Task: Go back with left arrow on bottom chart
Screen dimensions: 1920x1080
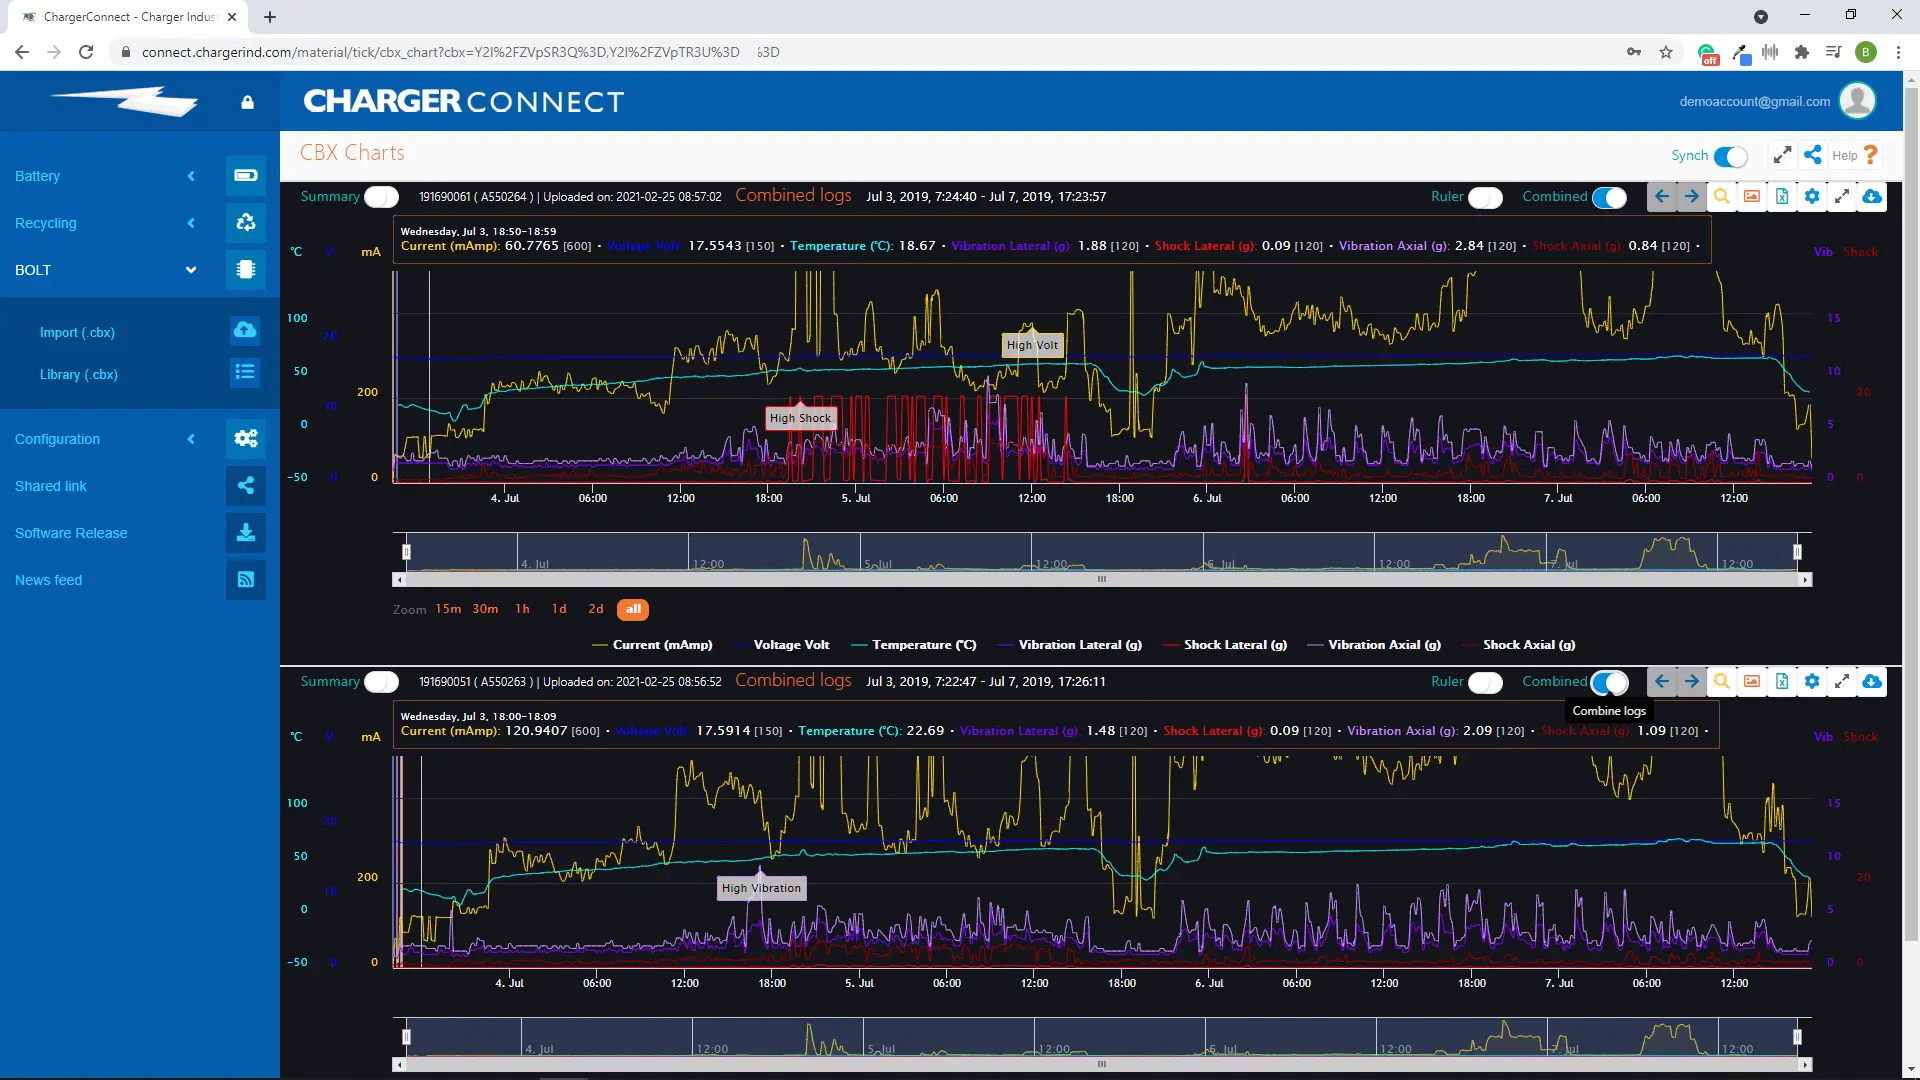Action: 1662,682
